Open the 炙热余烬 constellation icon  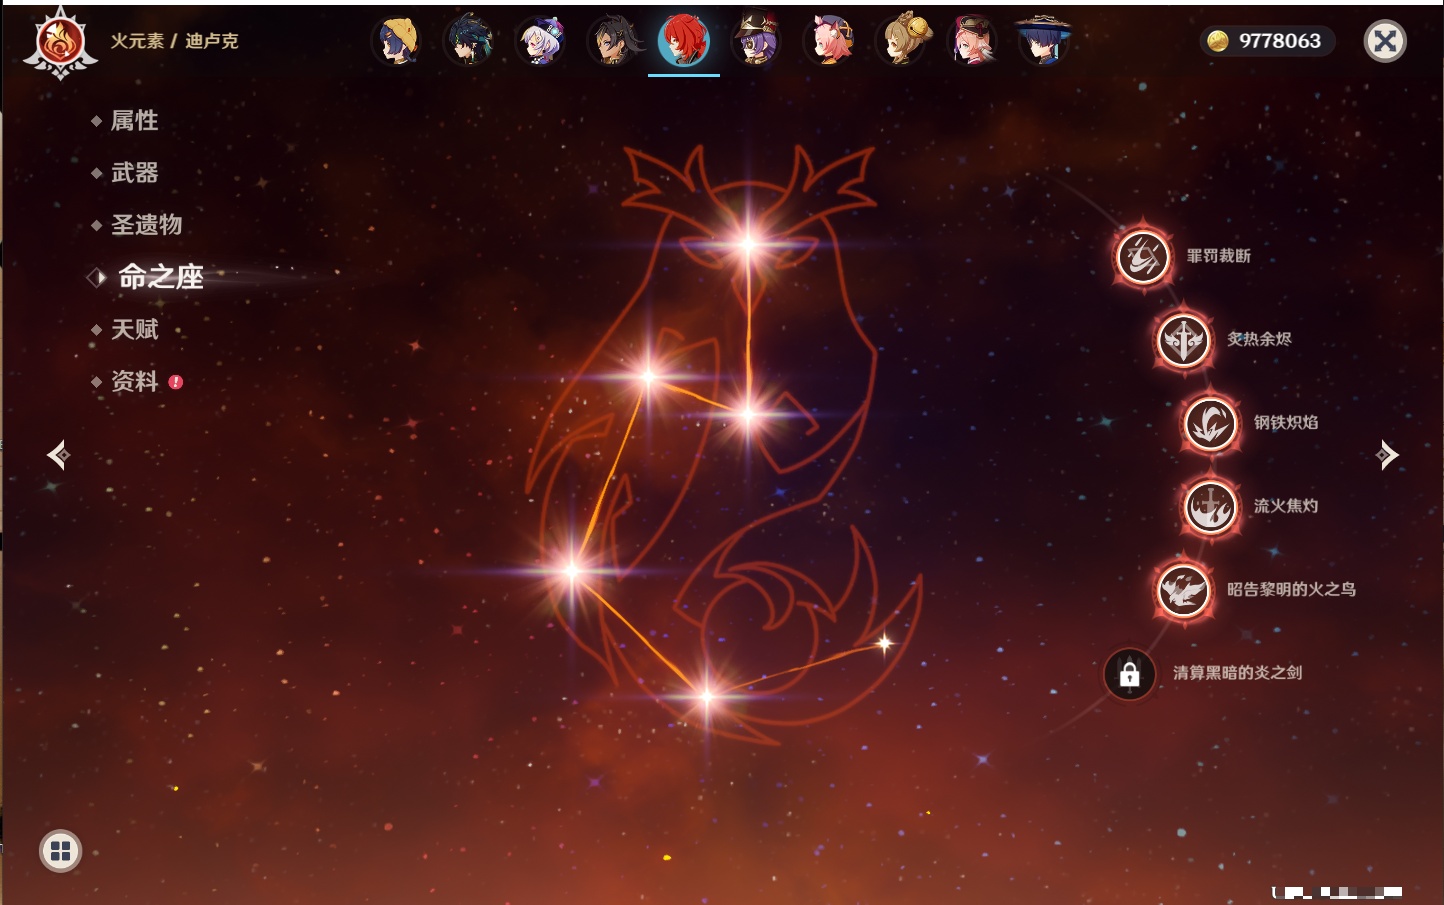pyautogui.click(x=1183, y=340)
